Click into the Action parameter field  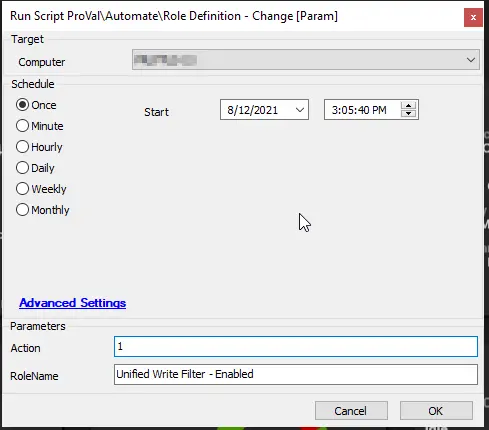click(x=296, y=347)
